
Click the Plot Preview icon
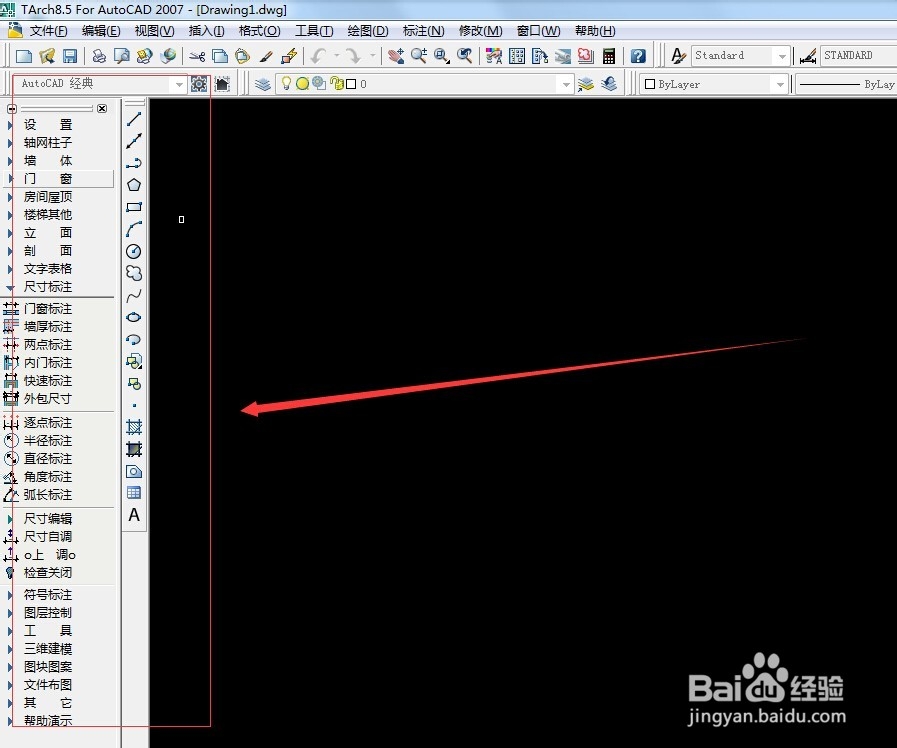point(121,56)
